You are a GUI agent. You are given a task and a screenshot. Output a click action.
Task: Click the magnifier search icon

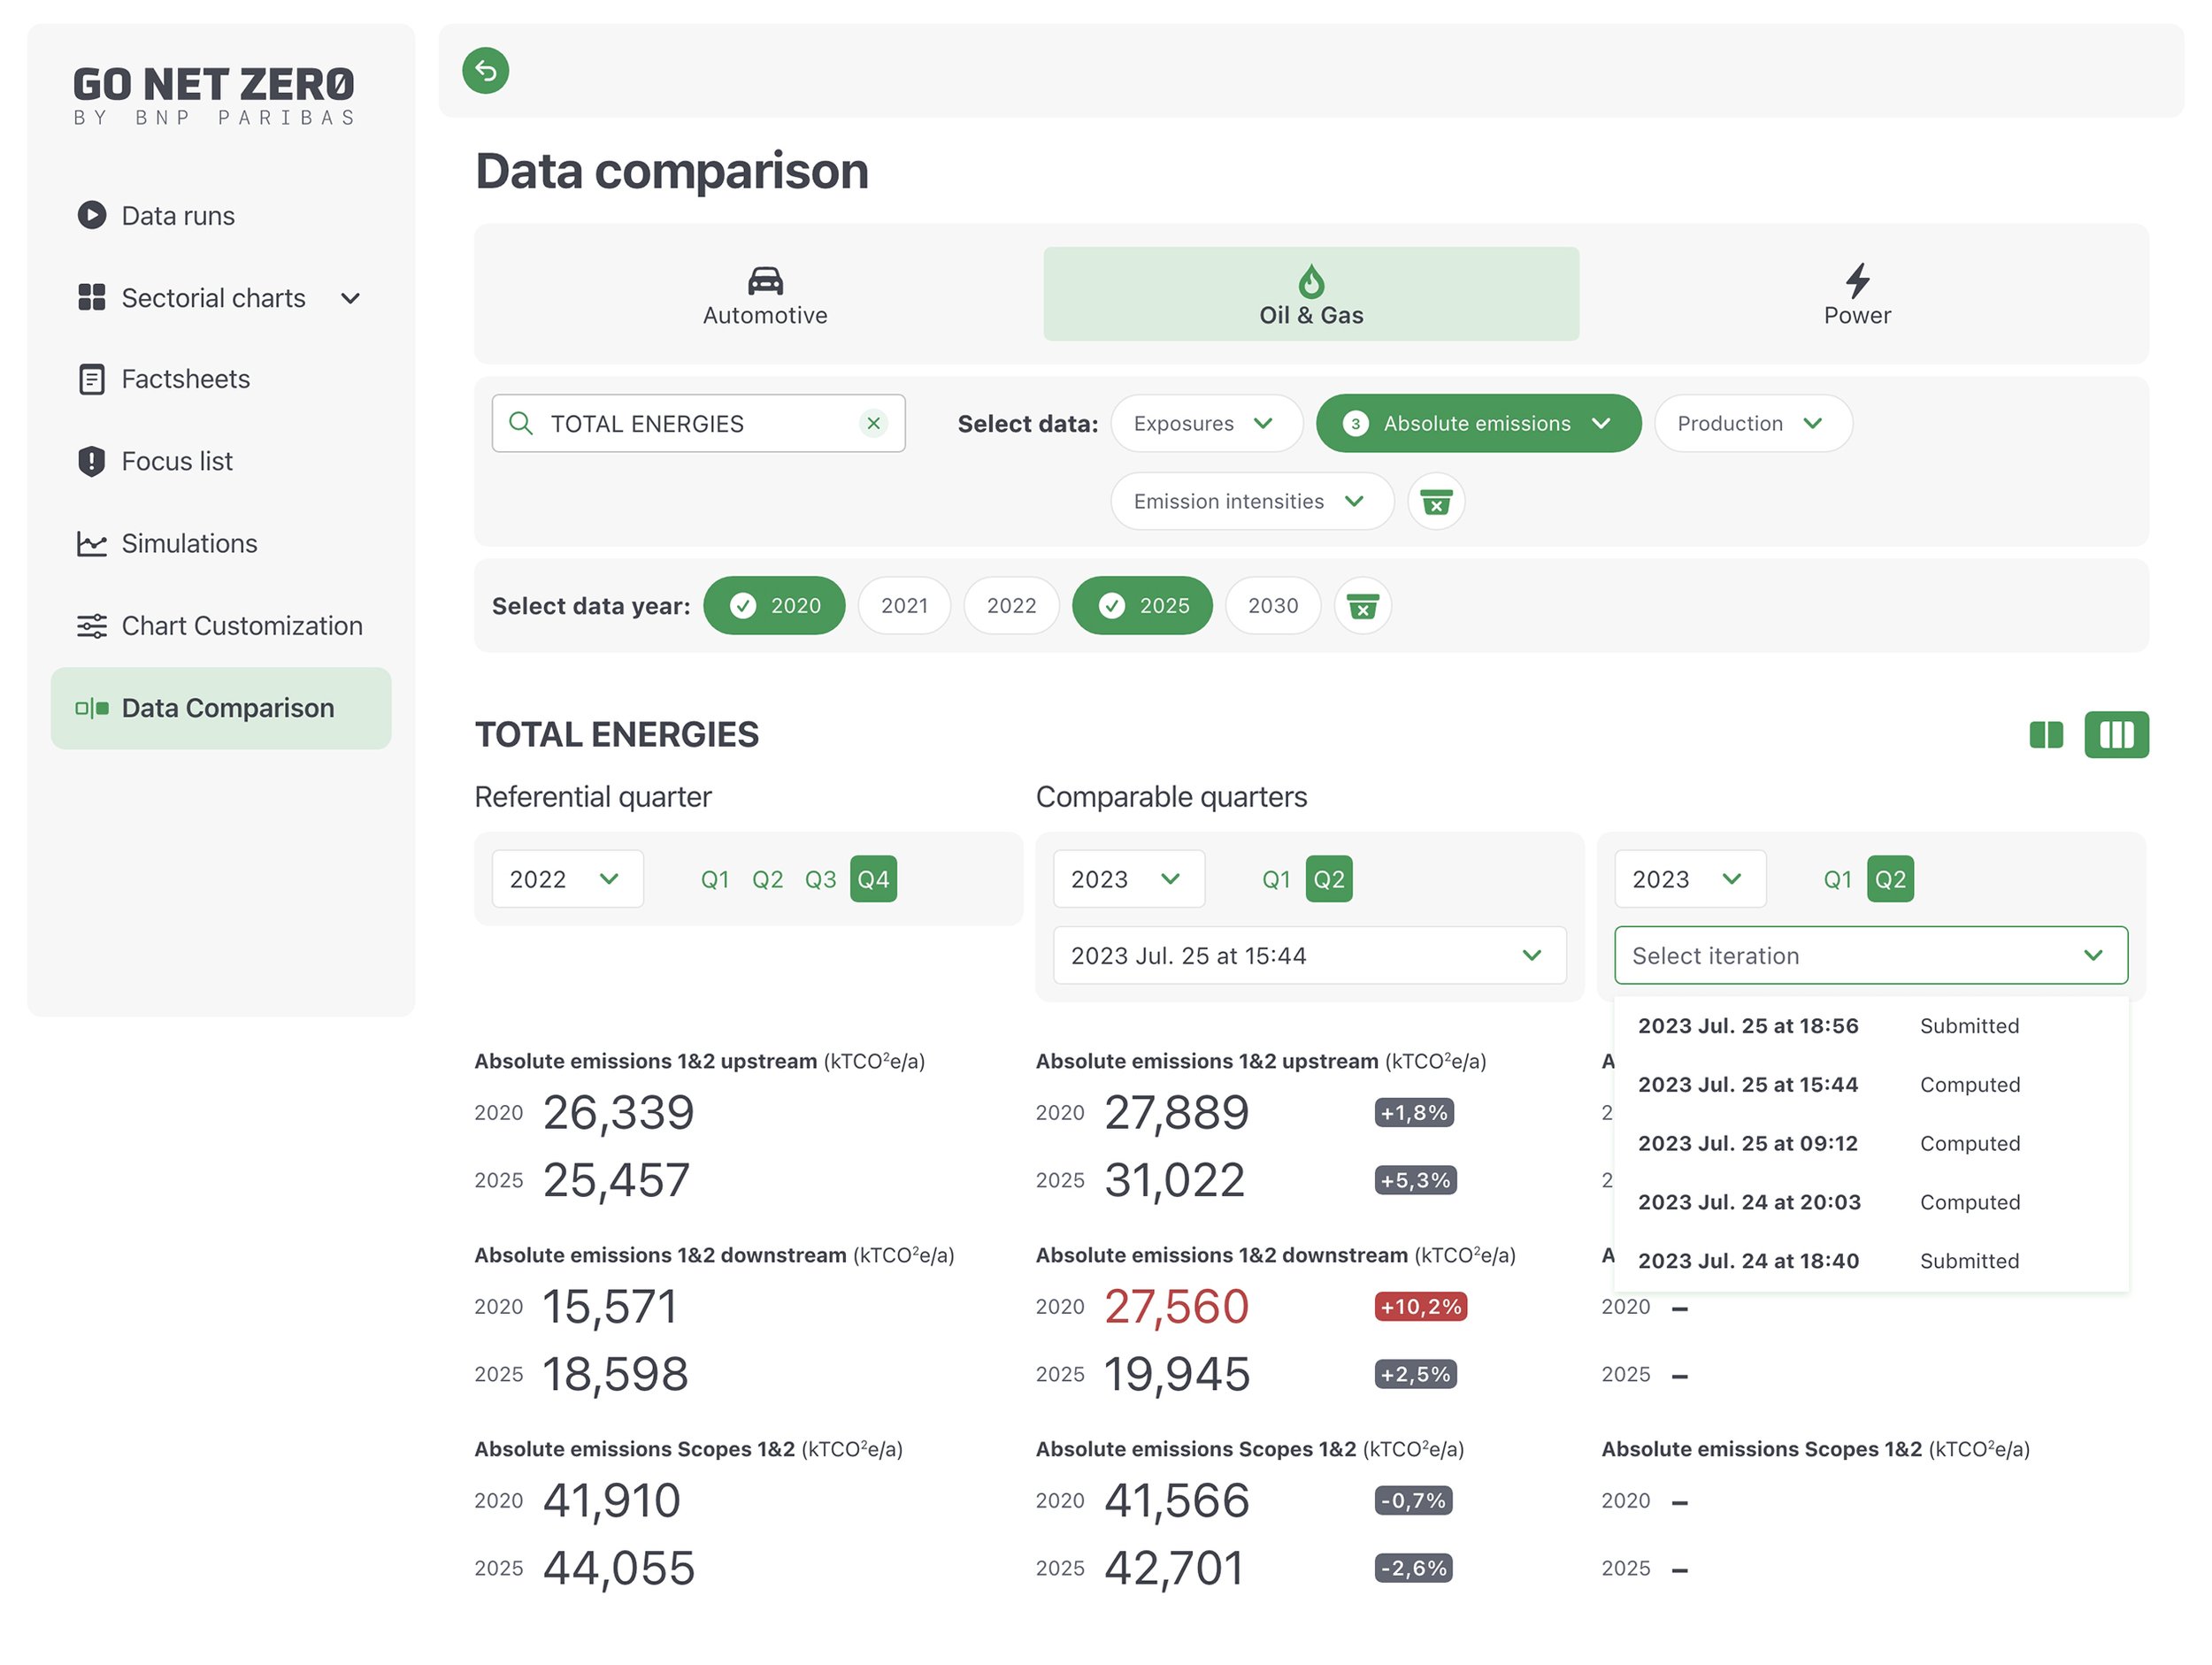(x=520, y=423)
